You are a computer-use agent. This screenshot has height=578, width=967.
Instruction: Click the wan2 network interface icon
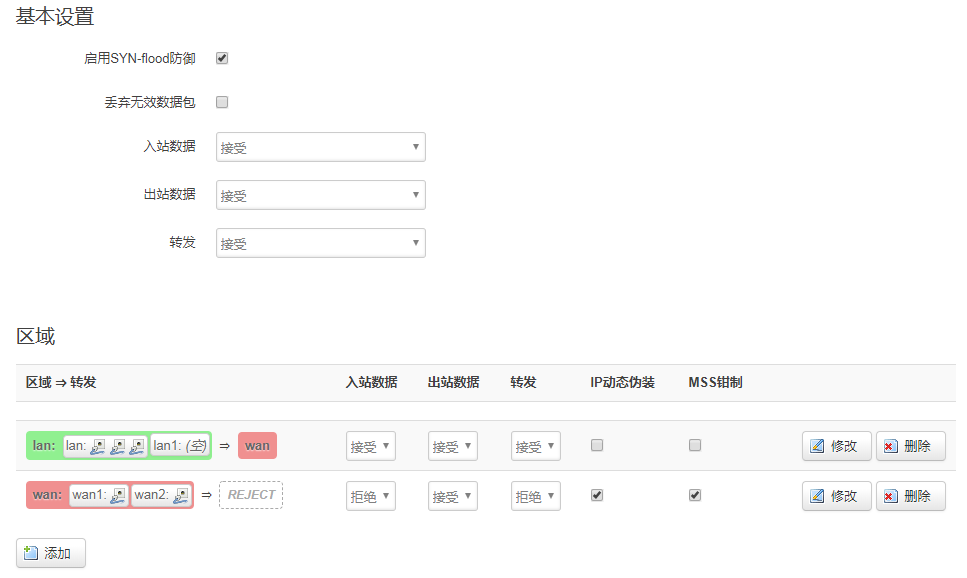tap(181, 495)
